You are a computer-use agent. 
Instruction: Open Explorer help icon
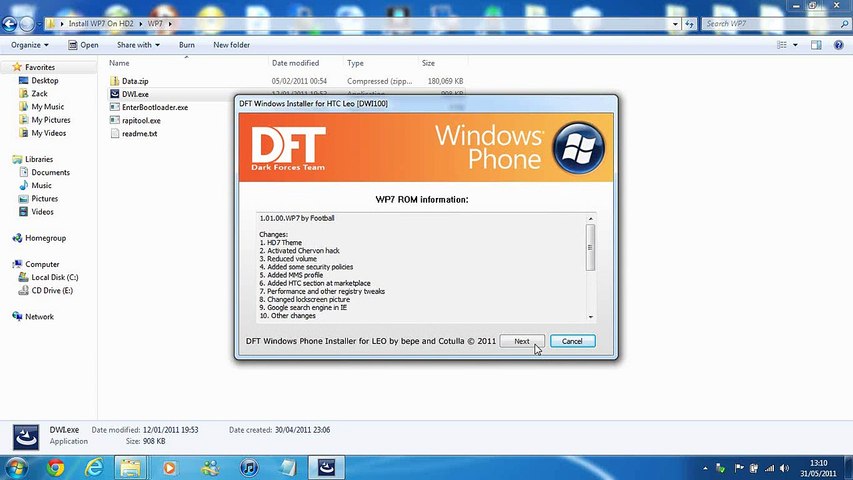838,45
